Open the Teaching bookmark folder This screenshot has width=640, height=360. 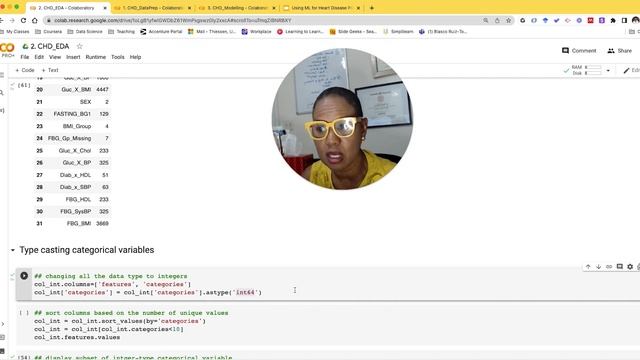pos(121,31)
